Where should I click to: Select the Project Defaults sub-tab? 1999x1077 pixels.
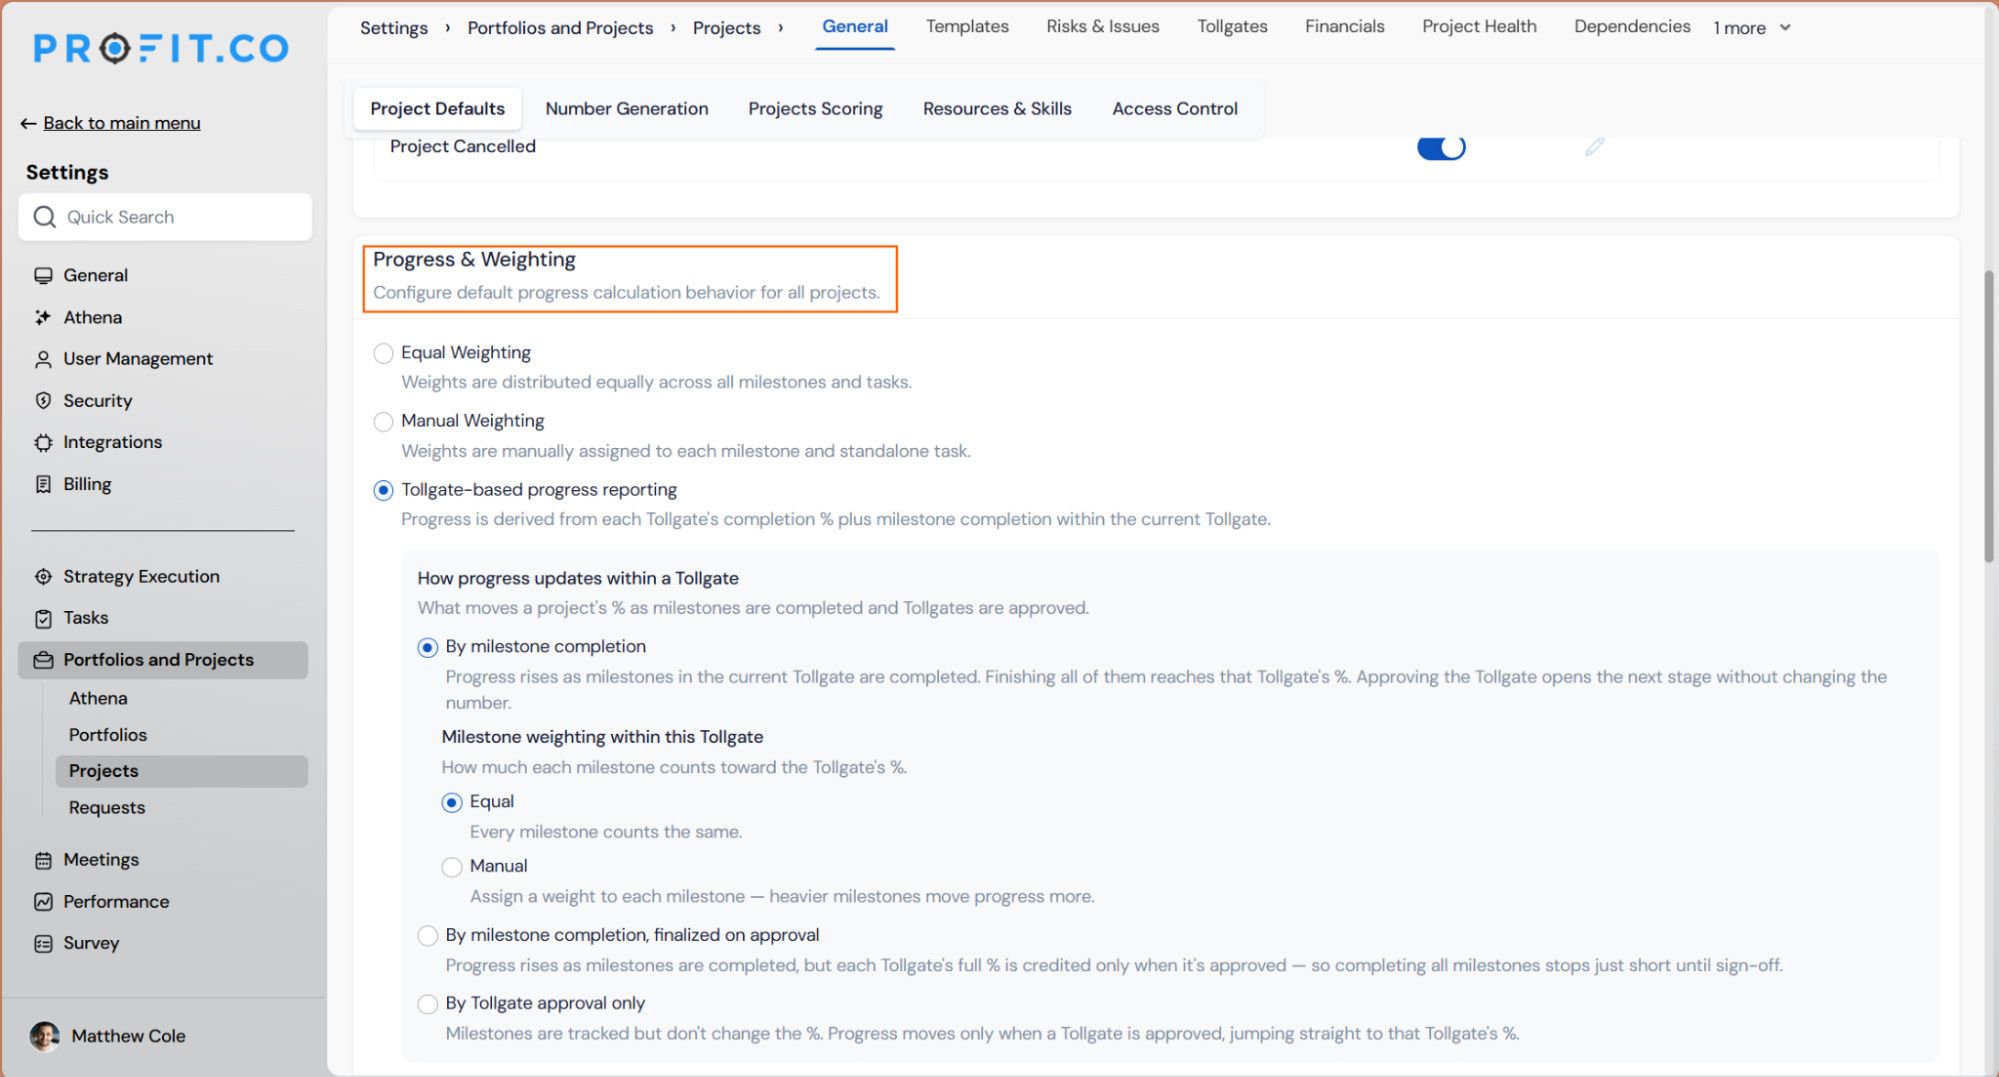point(437,109)
